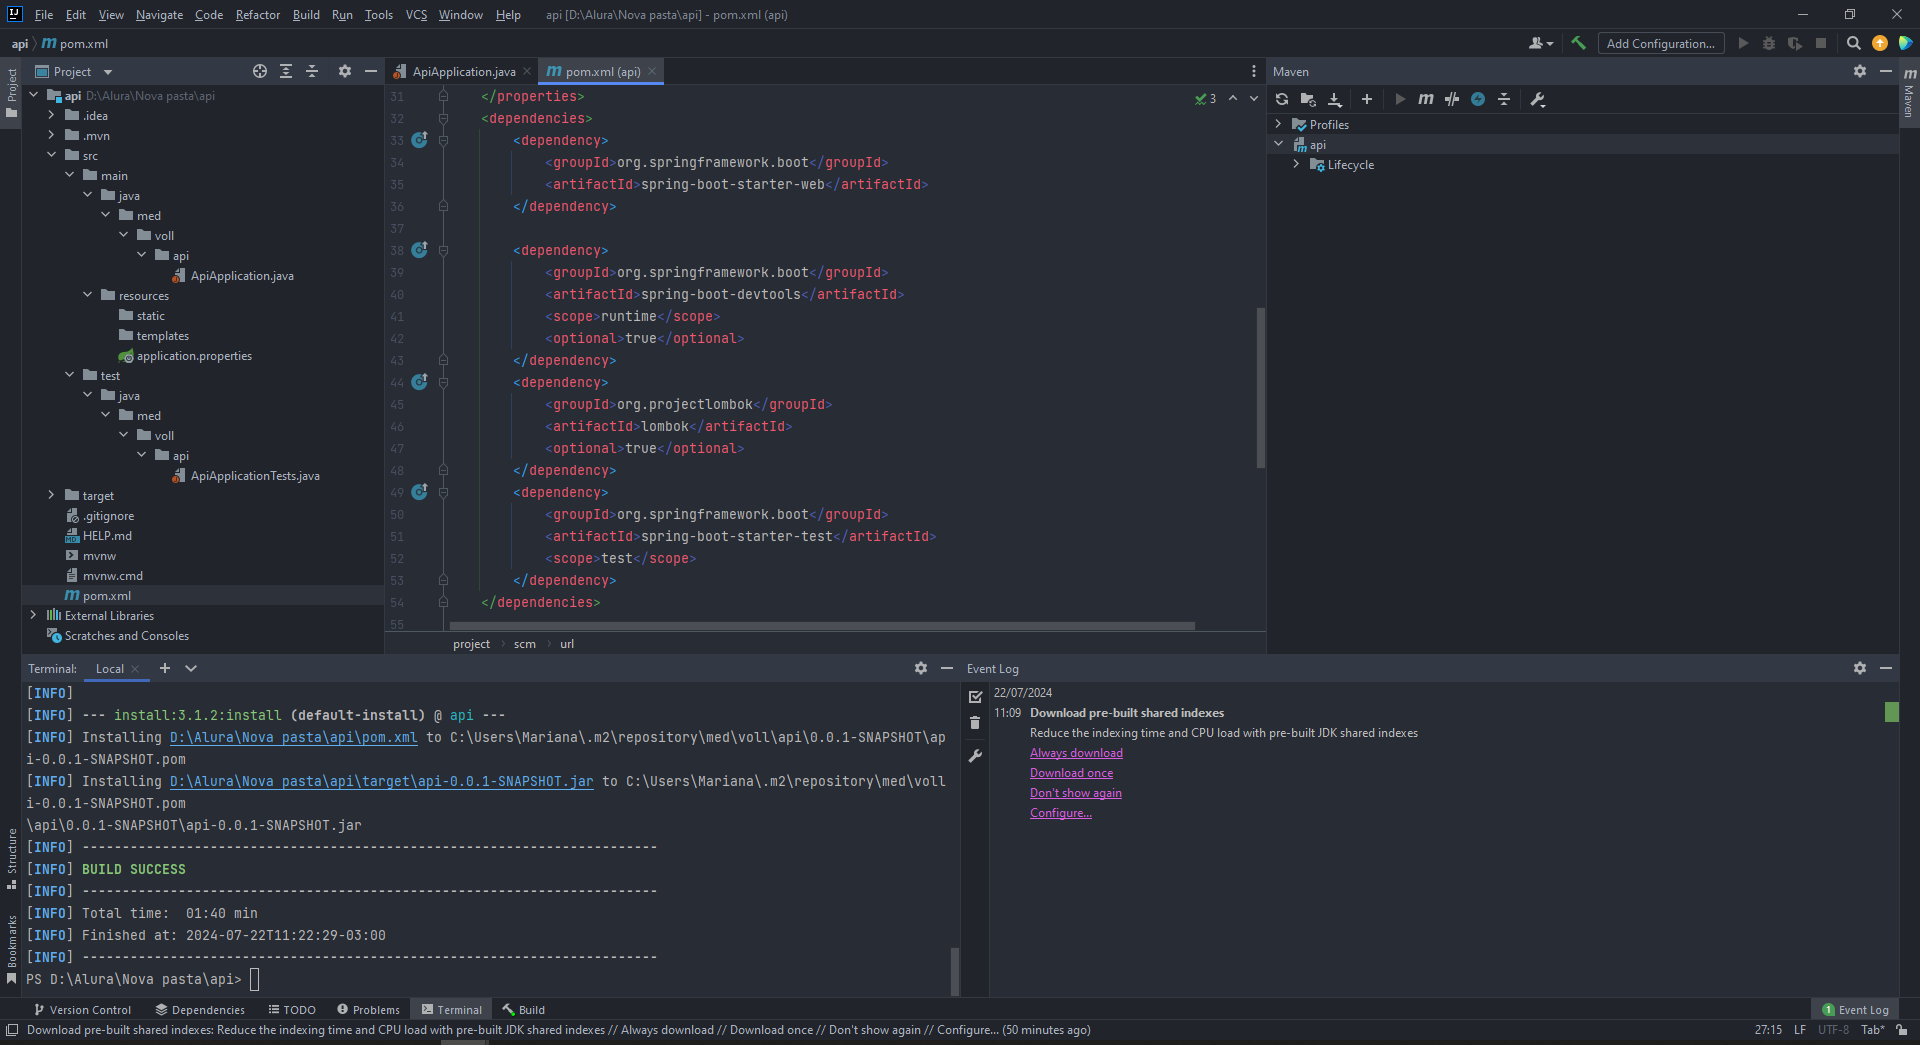
Task: Close the Local terminal tab
Action: tap(135, 669)
